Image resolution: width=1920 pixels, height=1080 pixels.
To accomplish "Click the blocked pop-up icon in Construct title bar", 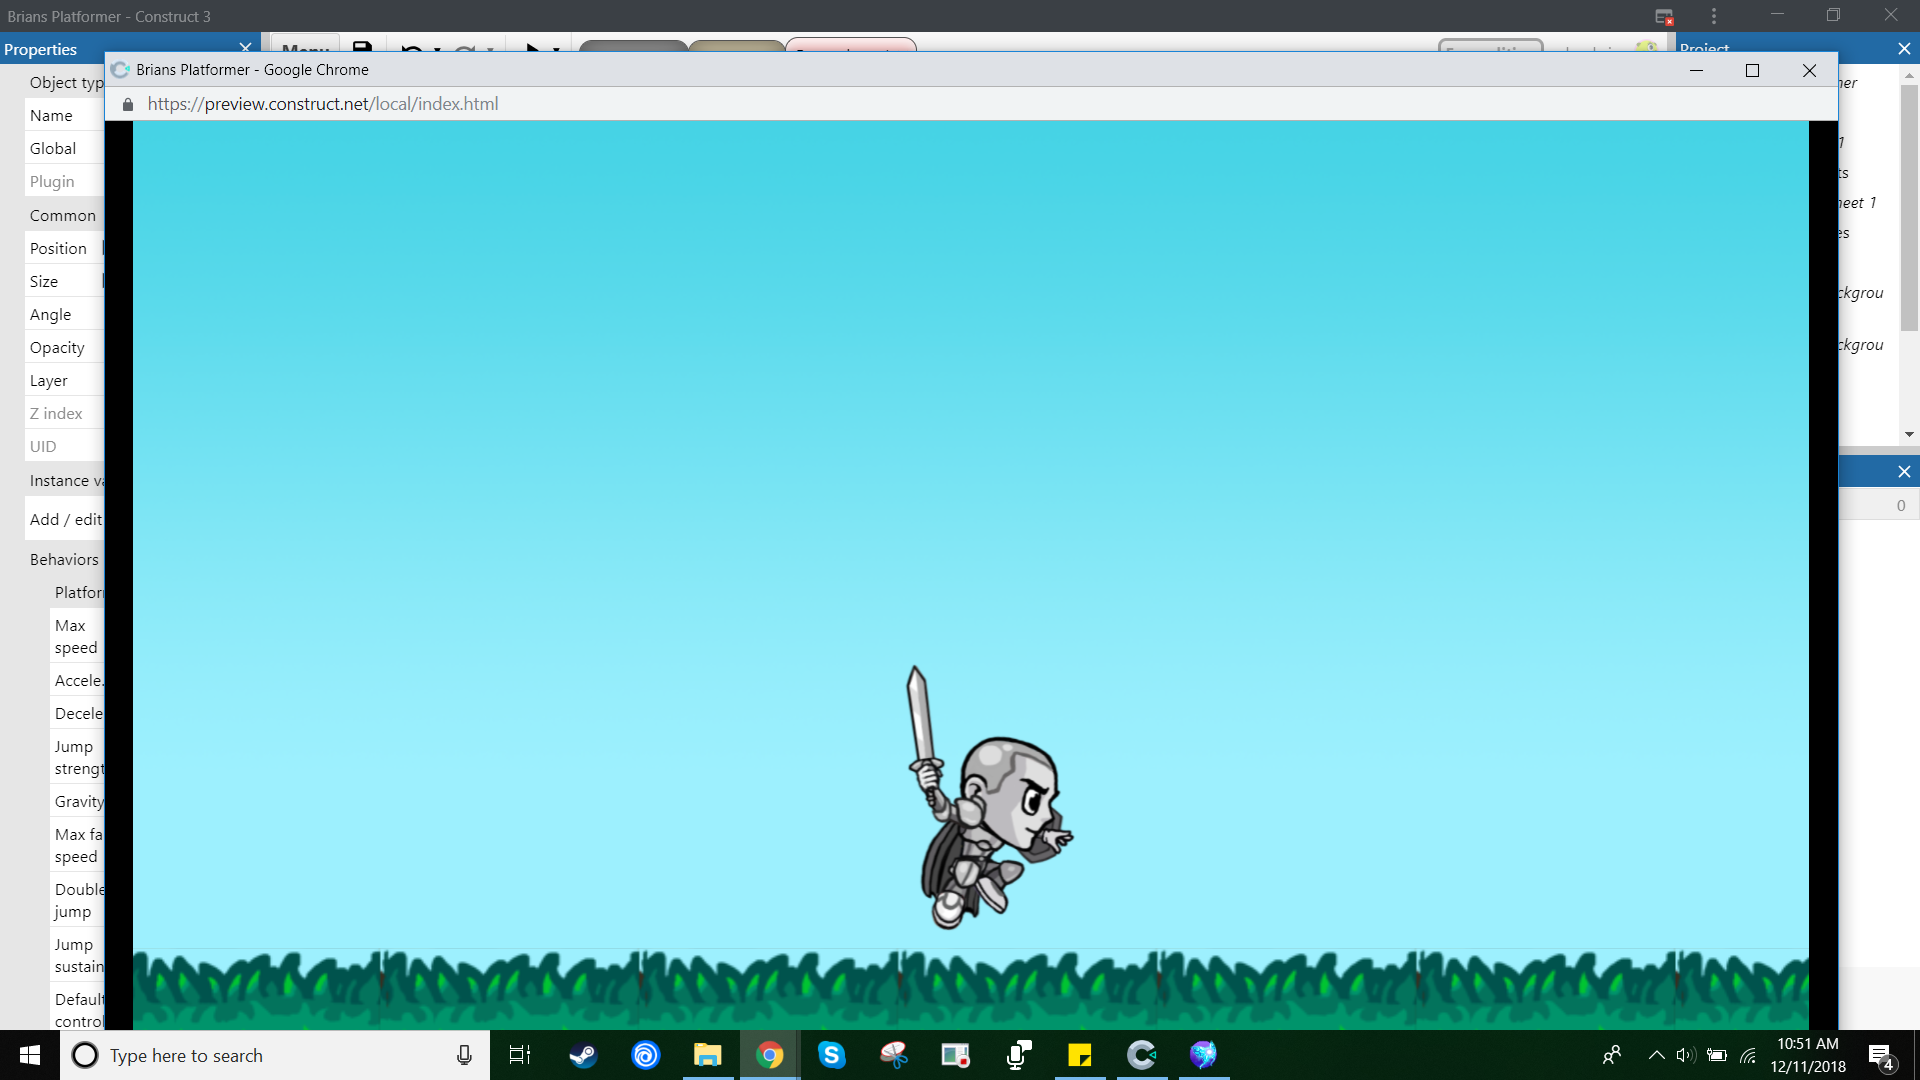I will point(1664,16).
